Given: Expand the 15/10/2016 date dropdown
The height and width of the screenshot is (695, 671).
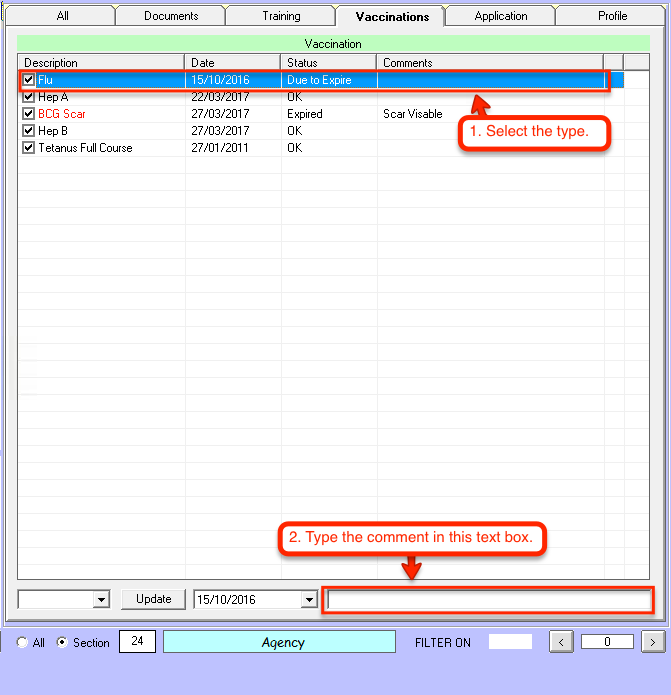Looking at the screenshot, I should [308, 600].
